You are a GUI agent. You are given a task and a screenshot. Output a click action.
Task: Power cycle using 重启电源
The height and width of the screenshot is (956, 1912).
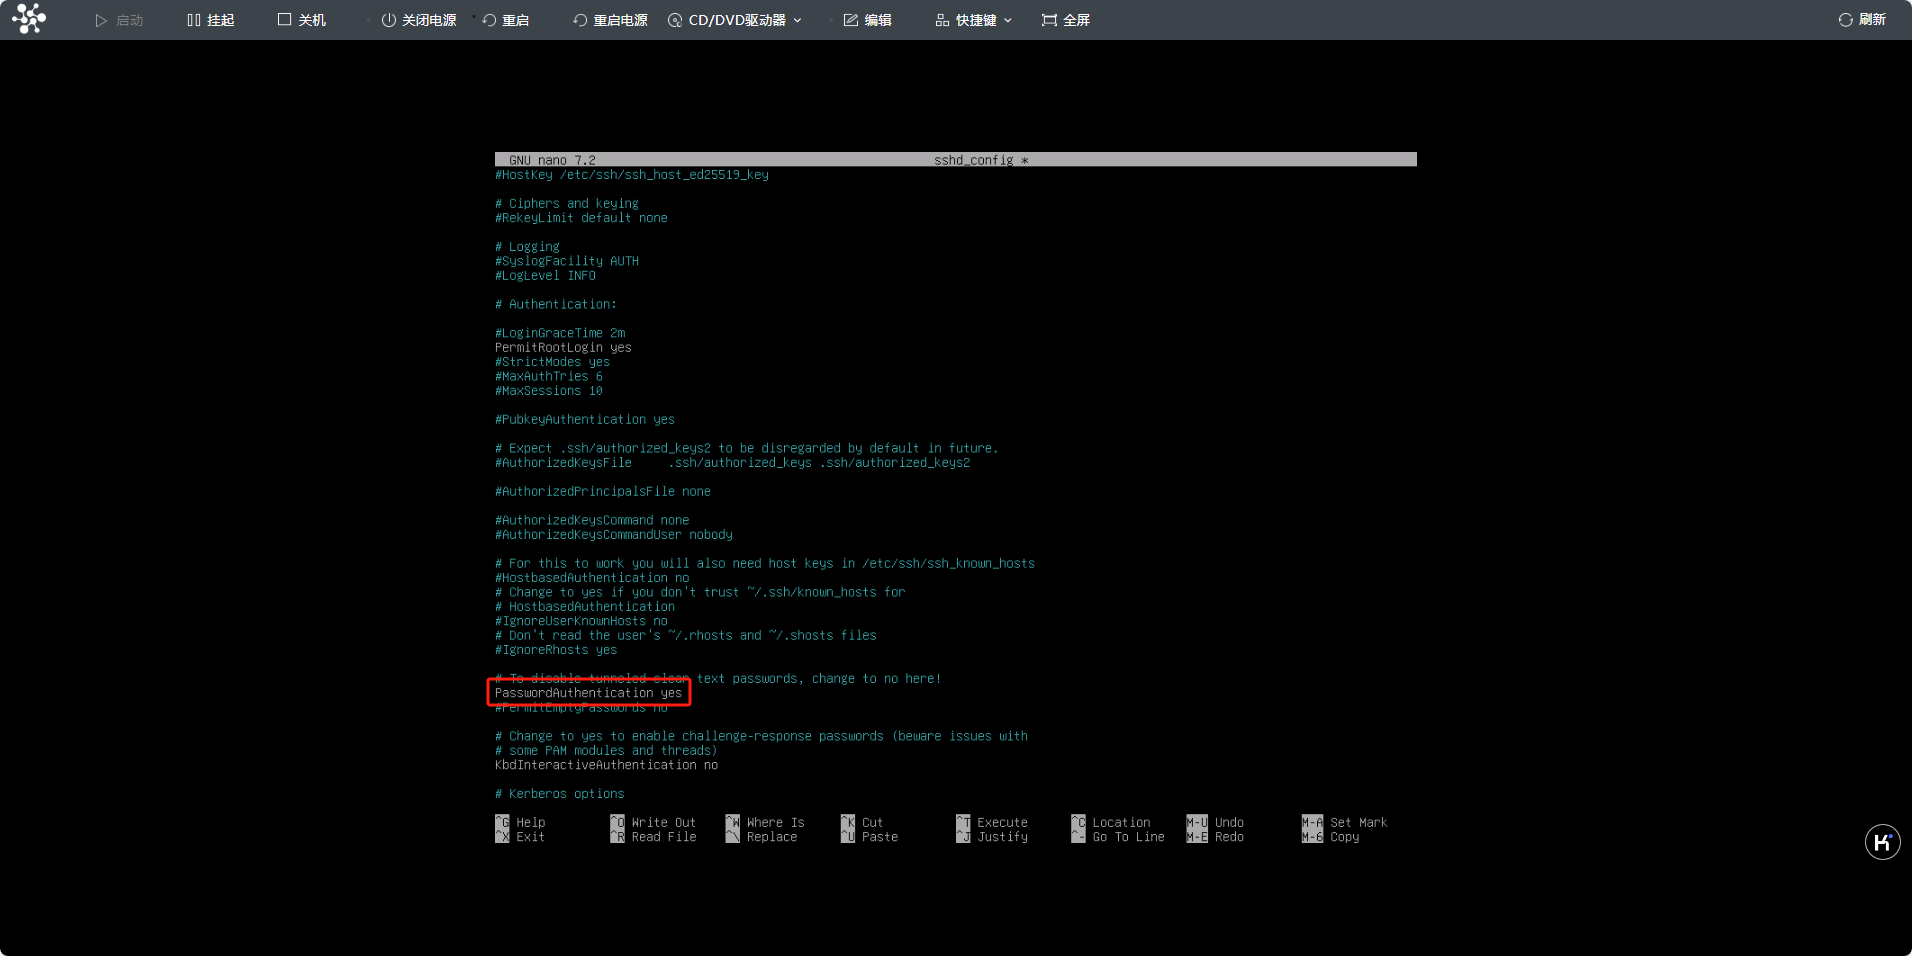click(x=610, y=20)
